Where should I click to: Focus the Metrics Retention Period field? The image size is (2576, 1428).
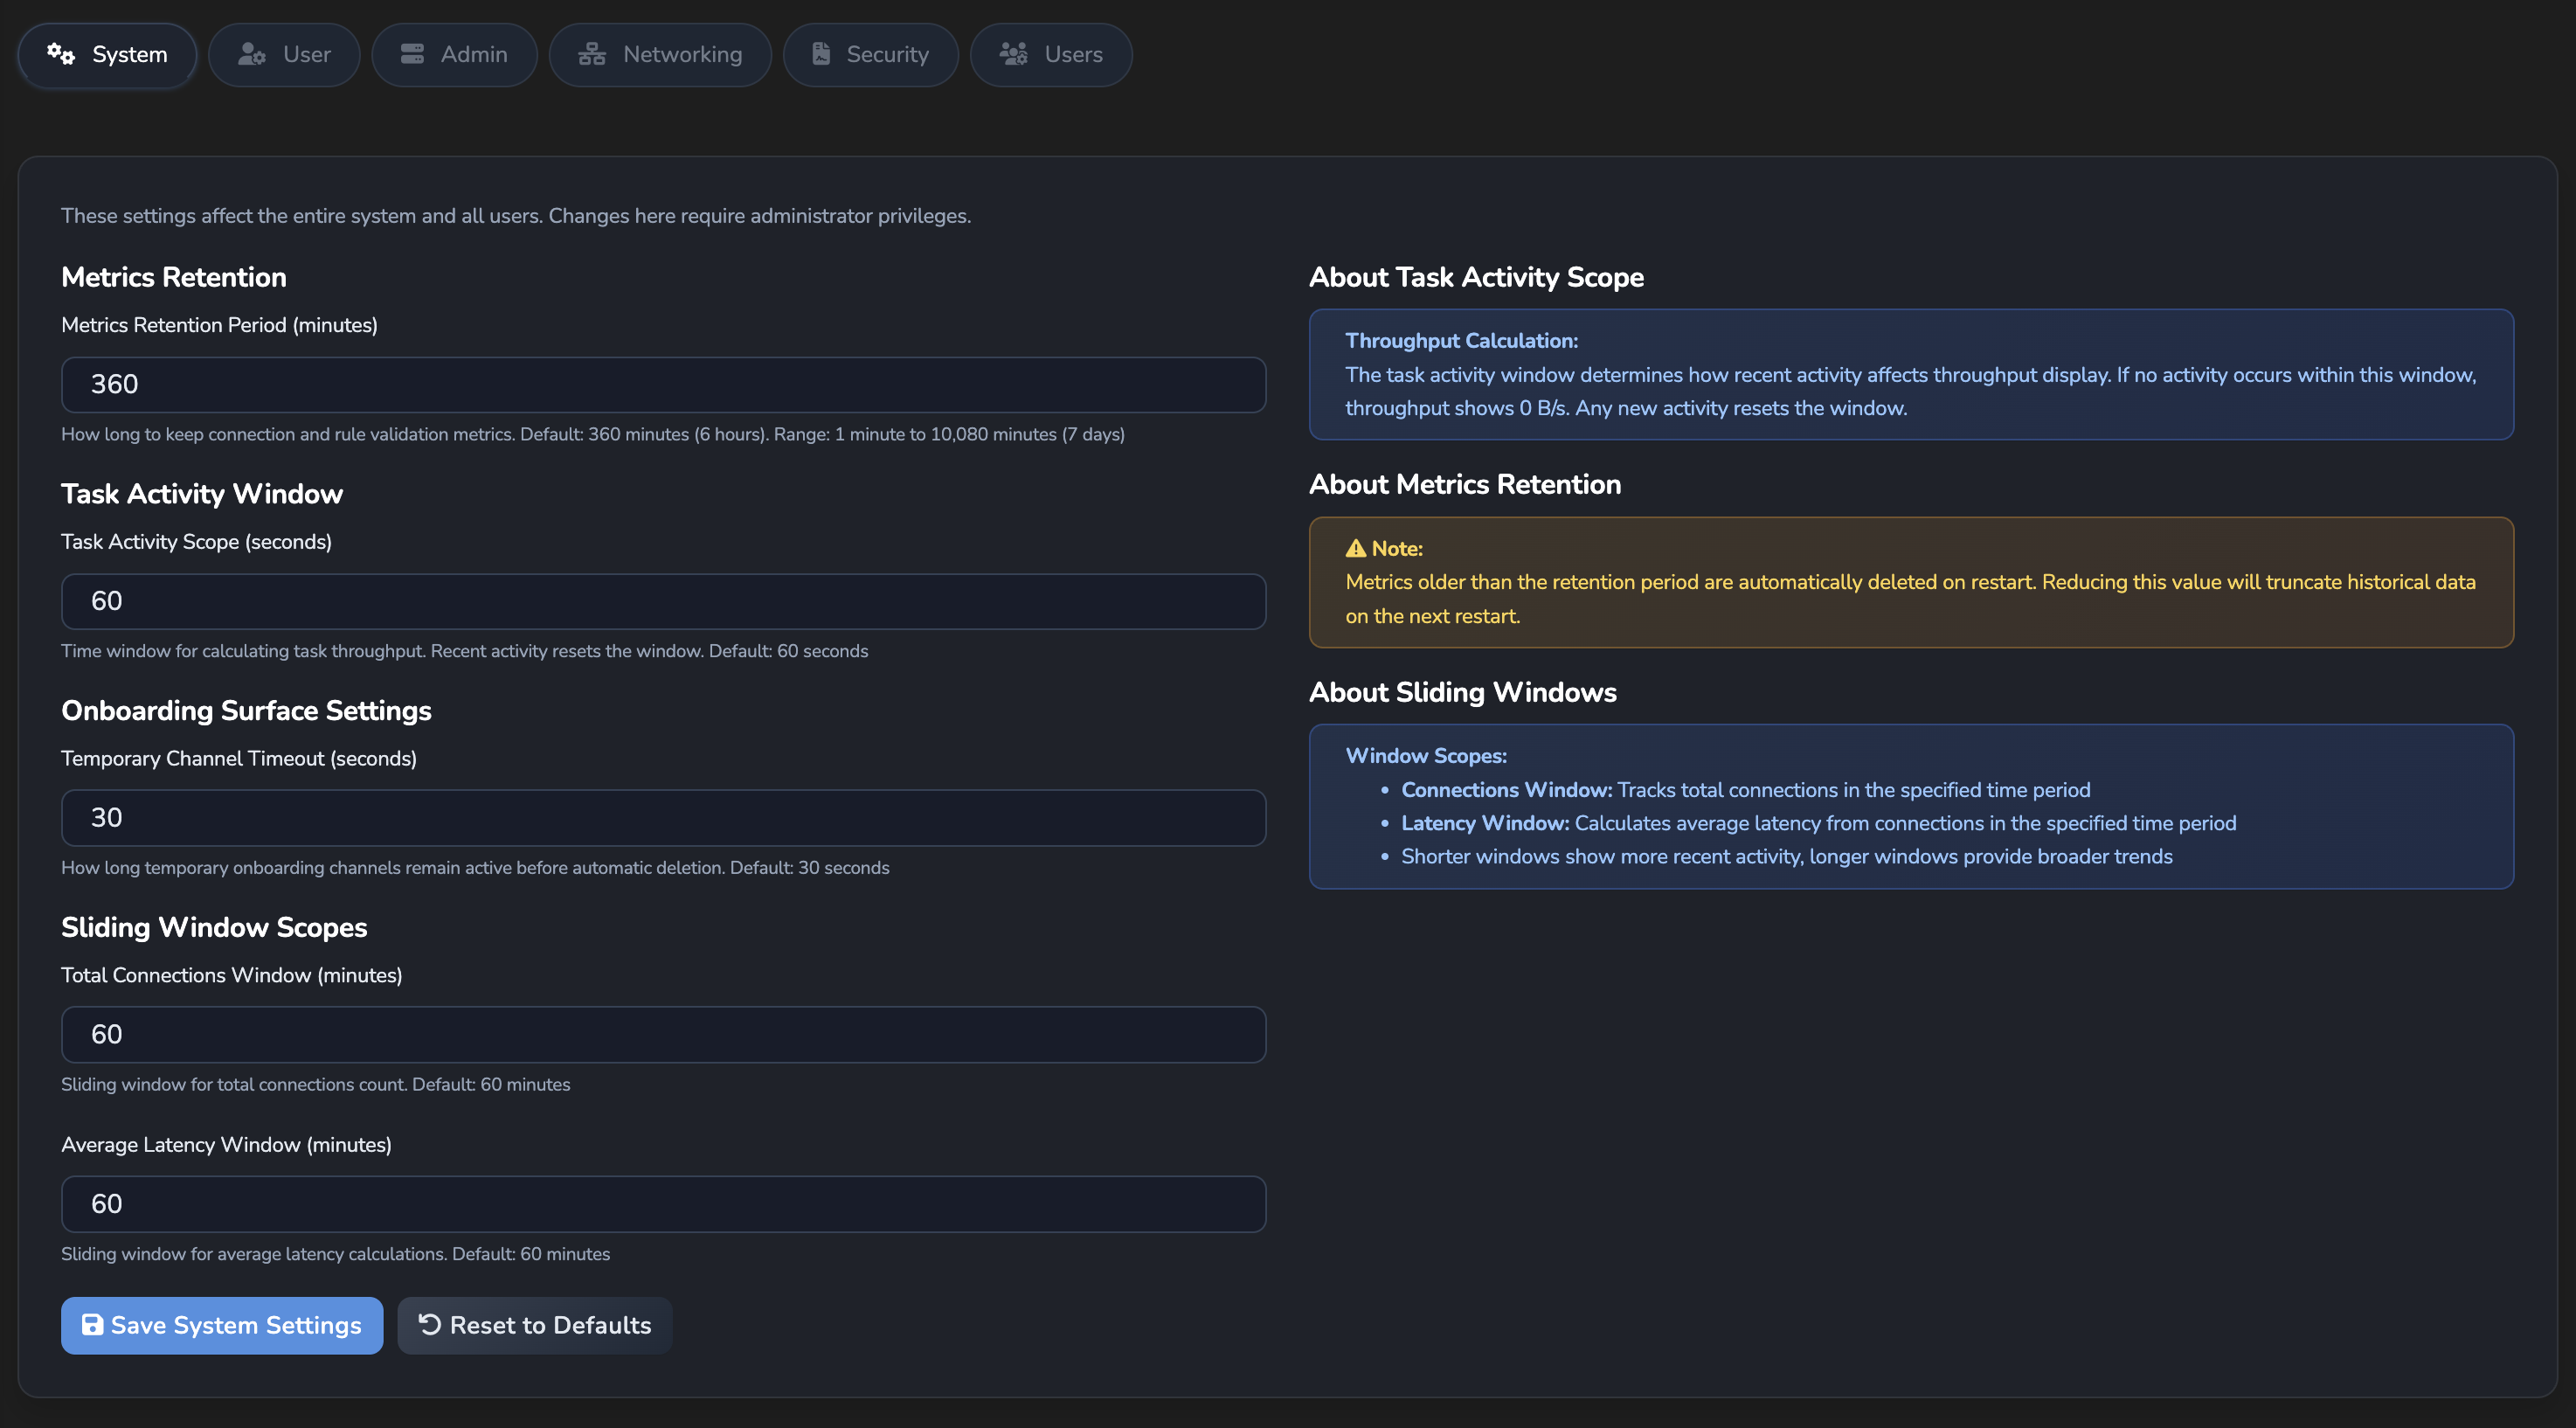point(663,385)
